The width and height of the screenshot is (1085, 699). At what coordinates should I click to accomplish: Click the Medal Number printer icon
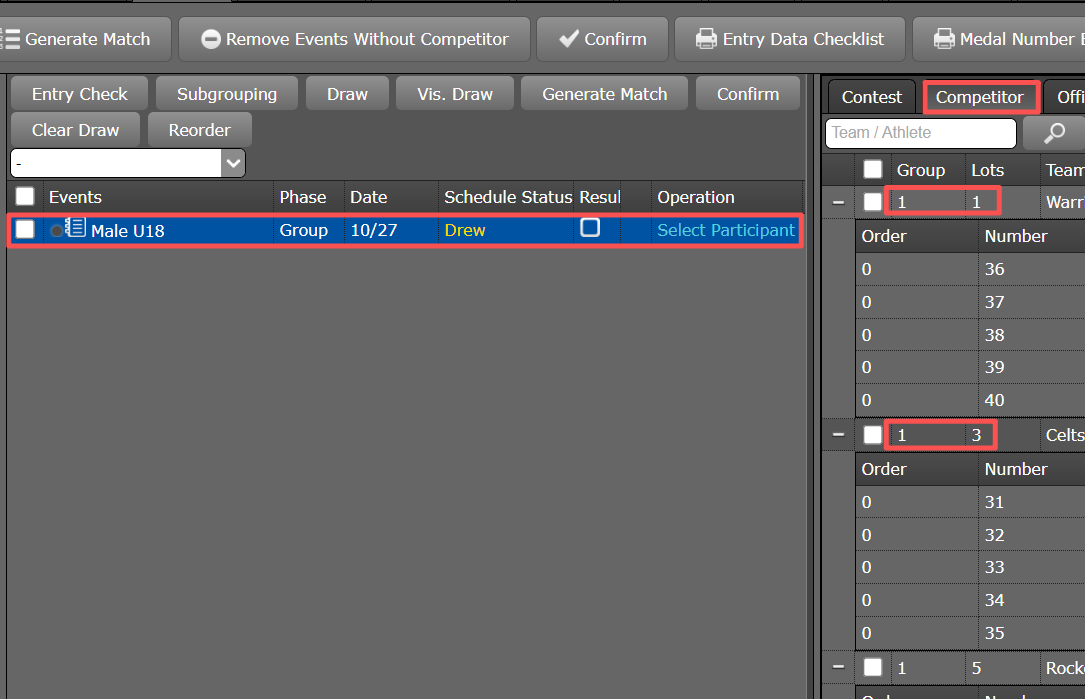pyautogui.click(x=943, y=39)
